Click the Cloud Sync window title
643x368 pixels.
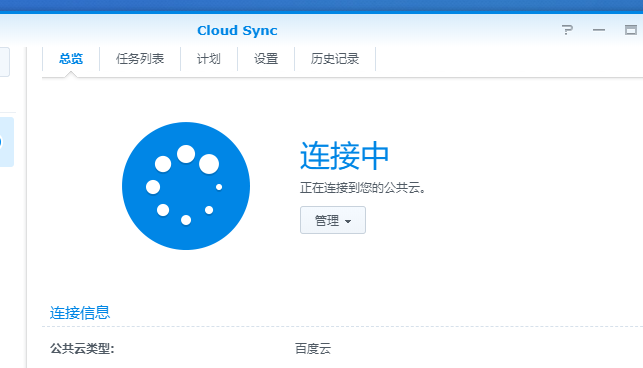tap(237, 30)
